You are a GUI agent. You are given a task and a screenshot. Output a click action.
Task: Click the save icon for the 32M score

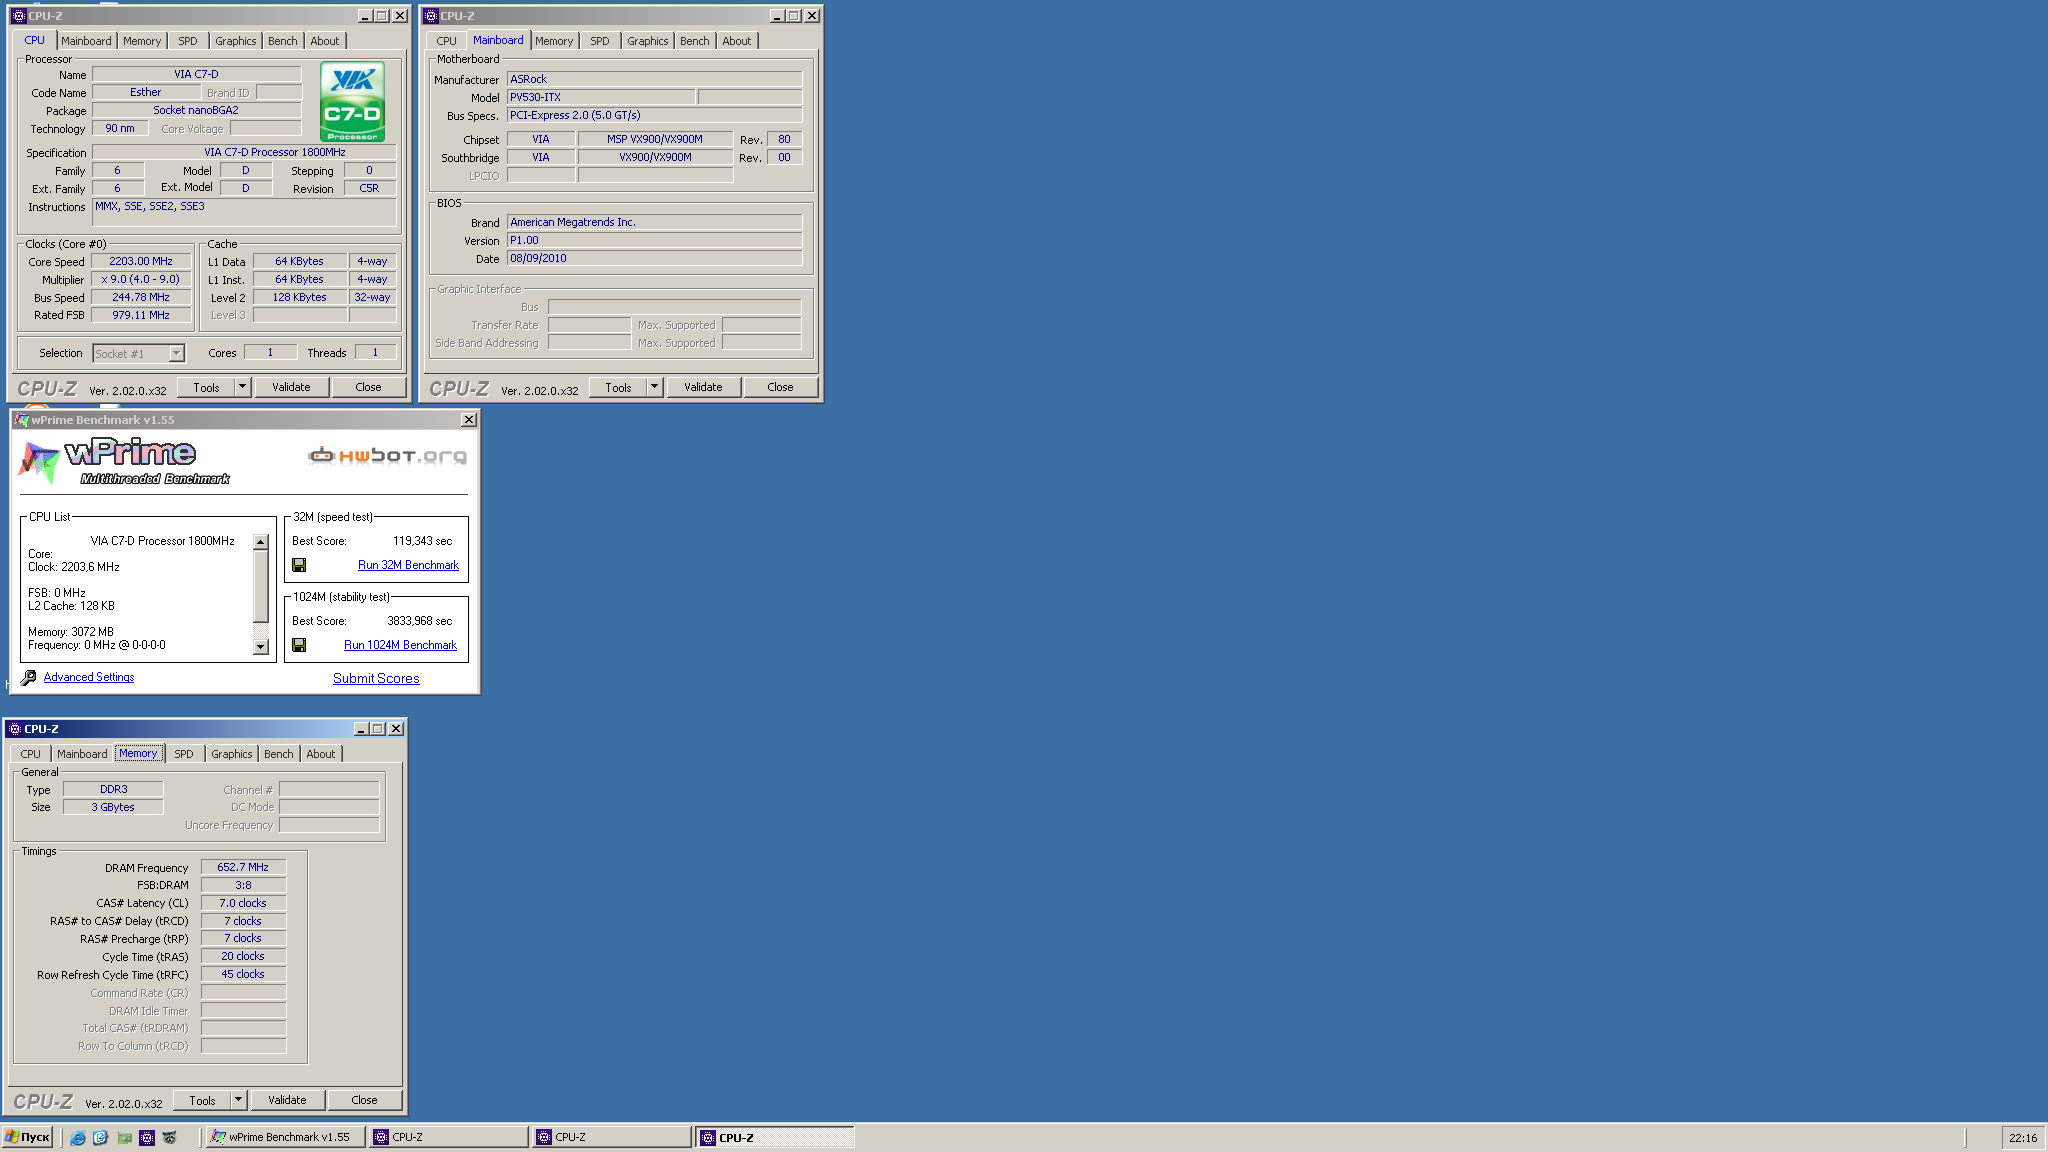(299, 565)
